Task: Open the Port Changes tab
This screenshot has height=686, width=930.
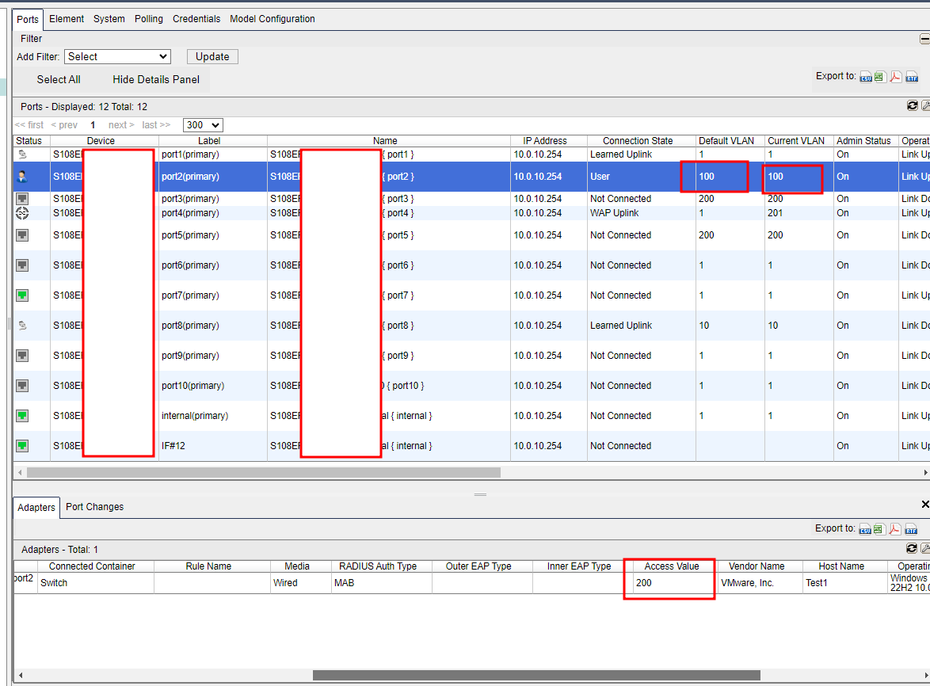Action: point(95,507)
